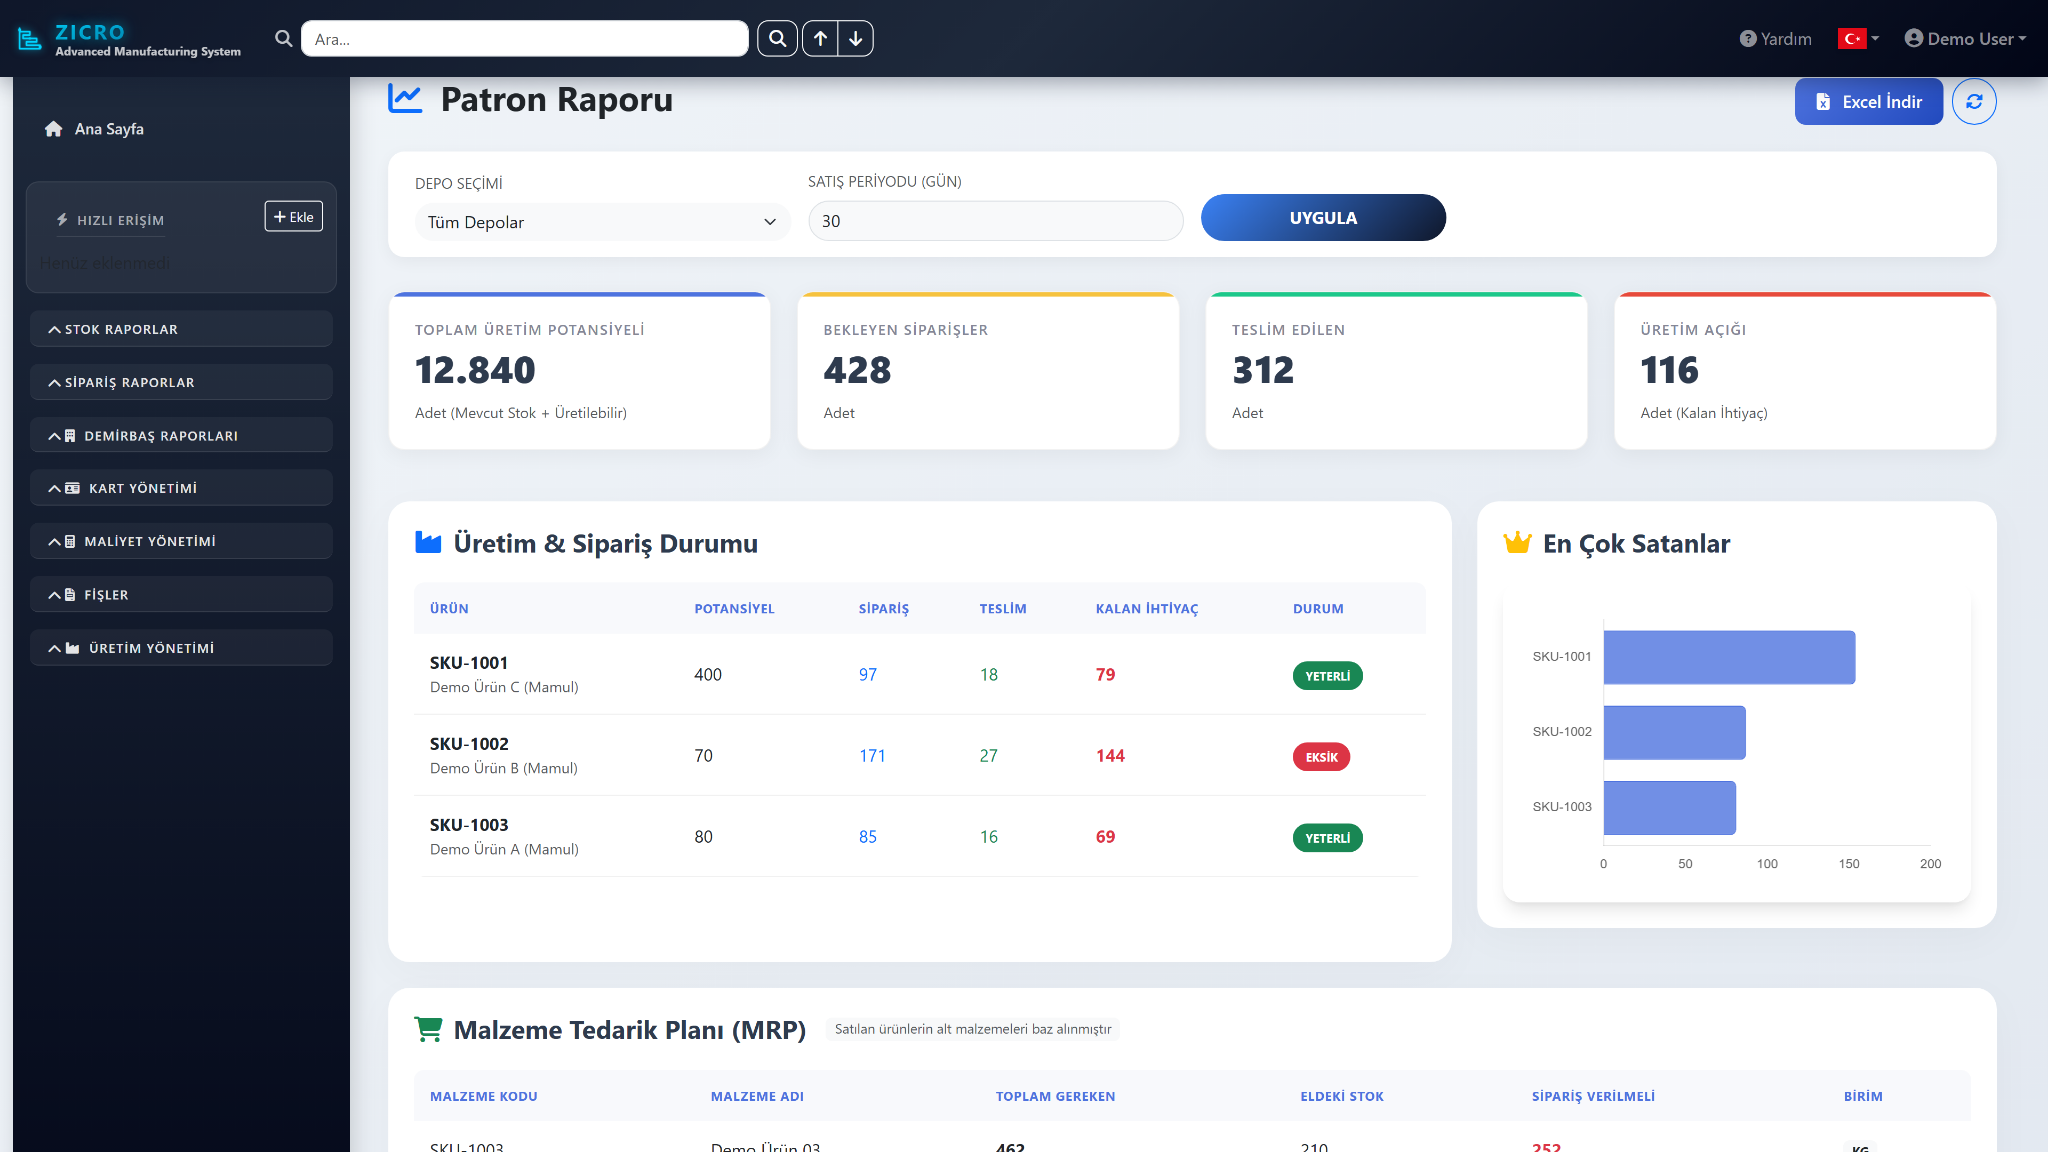Click the Patron Raporu chart icon
The height and width of the screenshot is (1152, 2048).
405,99
